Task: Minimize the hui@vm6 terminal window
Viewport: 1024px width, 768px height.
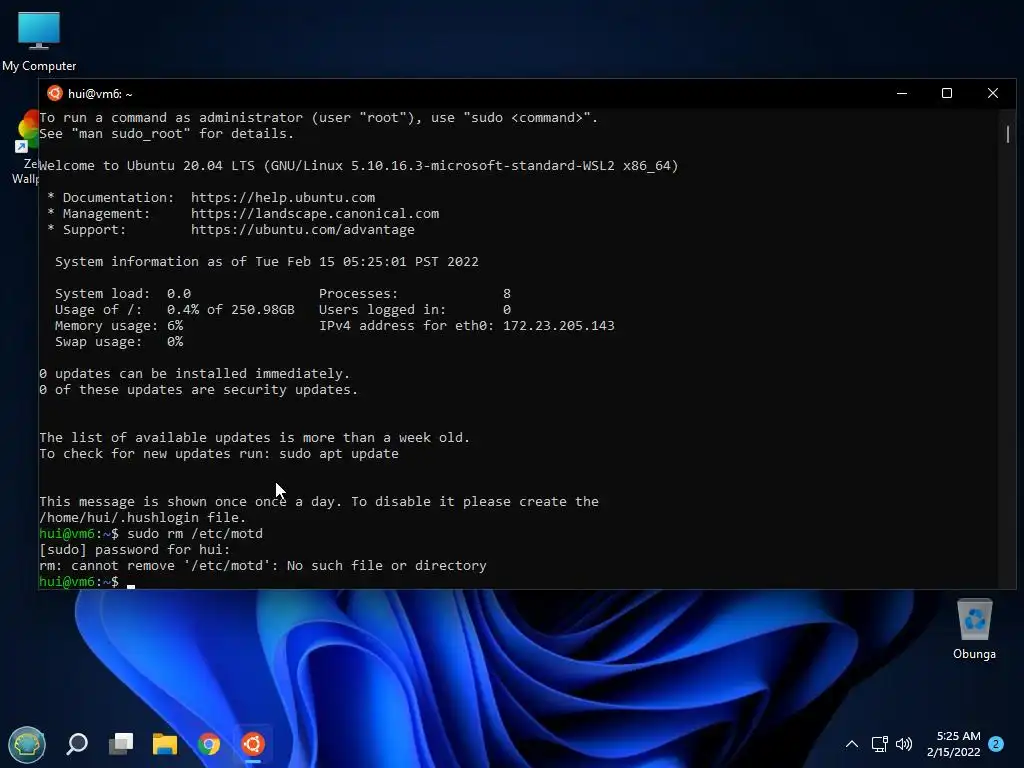Action: 902,93
